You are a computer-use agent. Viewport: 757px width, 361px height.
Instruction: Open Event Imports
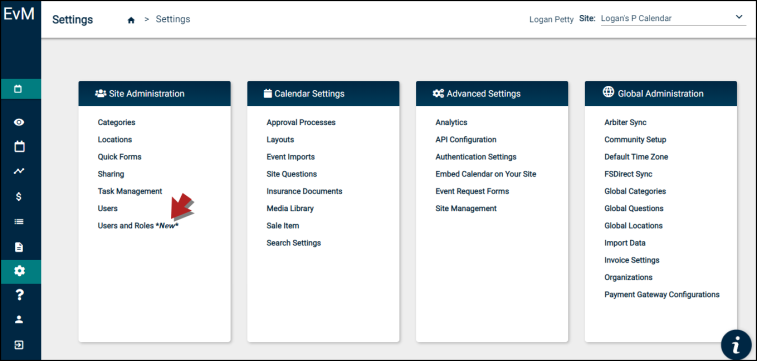pos(291,157)
